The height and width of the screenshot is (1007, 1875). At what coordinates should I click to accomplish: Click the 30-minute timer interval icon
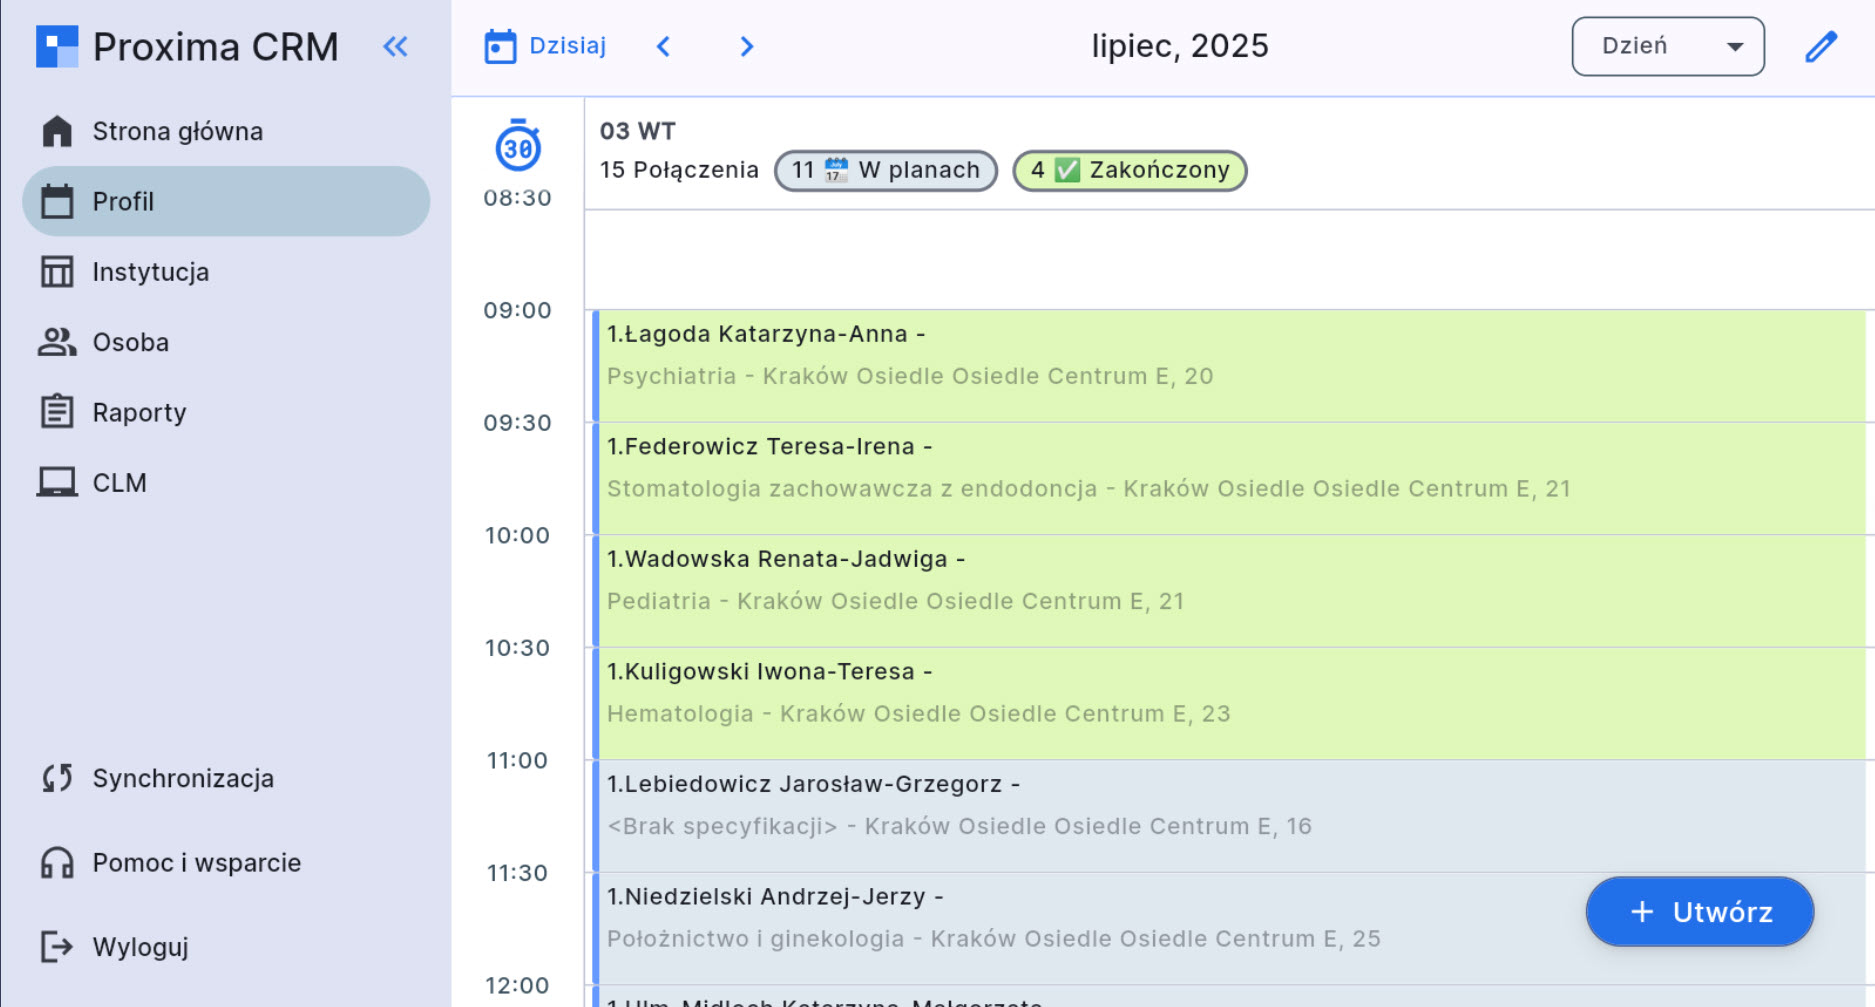pos(518,147)
